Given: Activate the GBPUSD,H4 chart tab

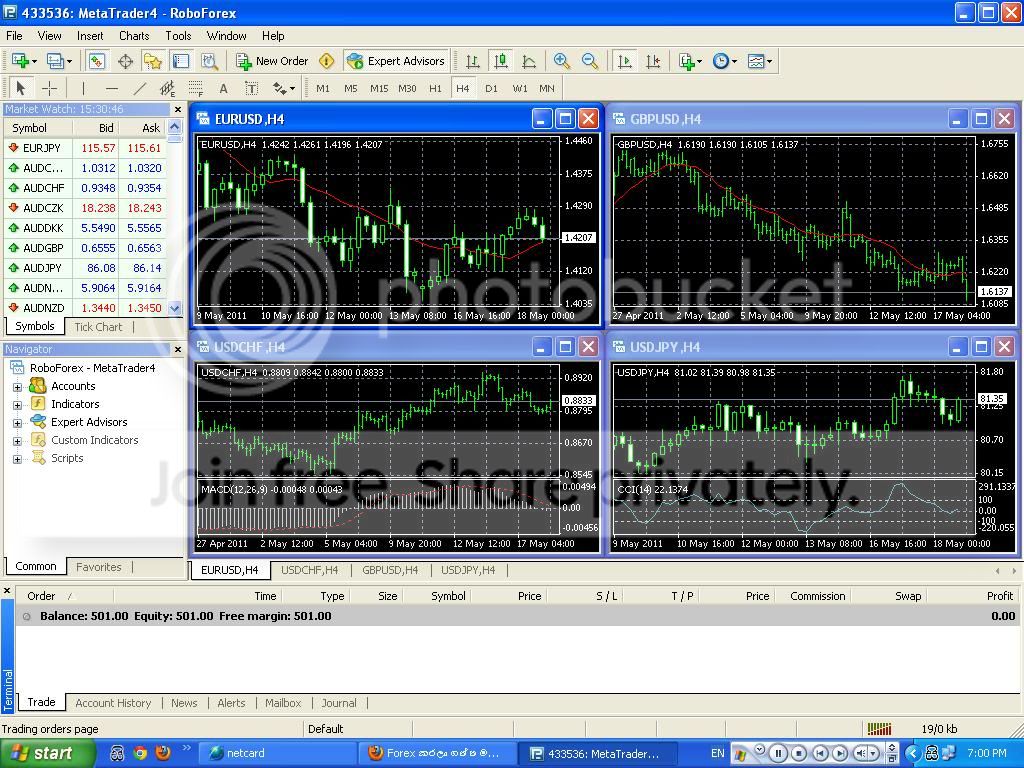Looking at the screenshot, I should tap(390, 570).
